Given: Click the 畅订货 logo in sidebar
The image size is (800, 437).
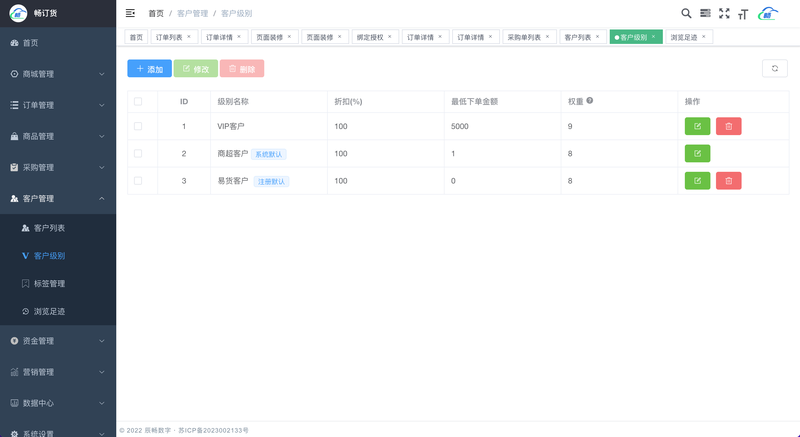Looking at the screenshot, I should click(x=18, y=13).
